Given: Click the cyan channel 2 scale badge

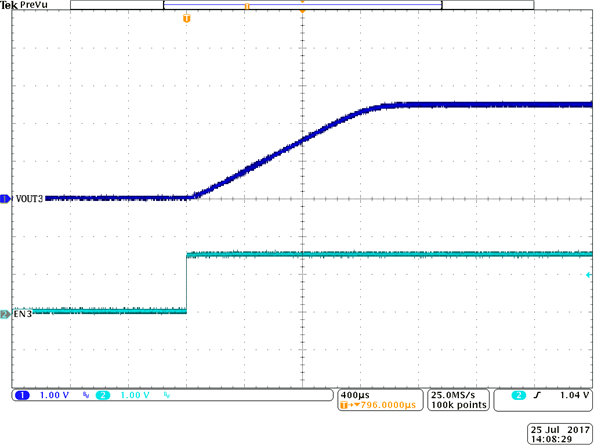Looking at the screenshot, I should [103, 395].
